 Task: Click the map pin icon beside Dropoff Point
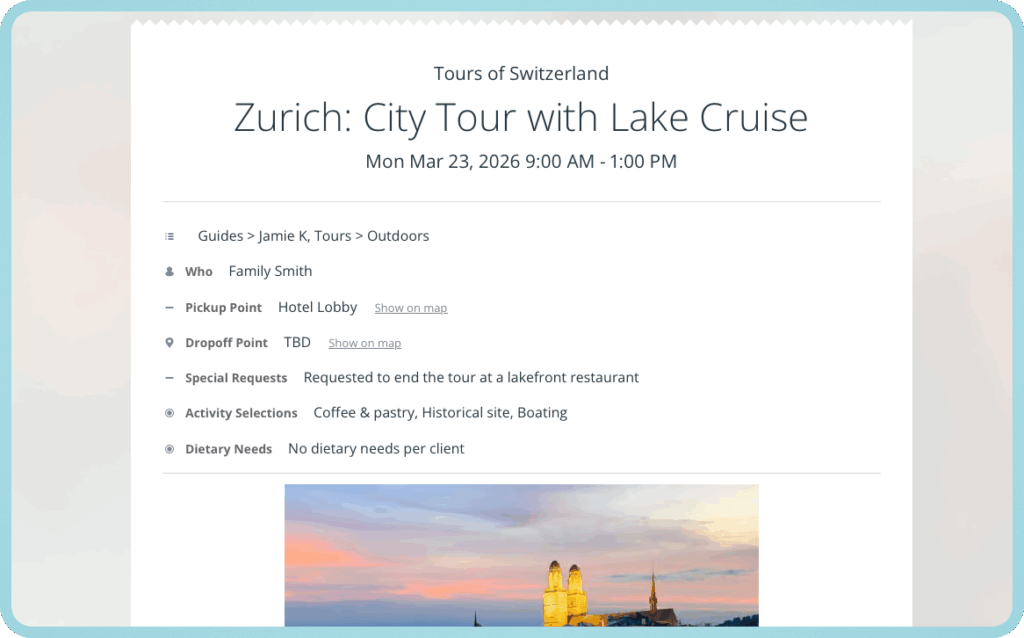[169, 343]
